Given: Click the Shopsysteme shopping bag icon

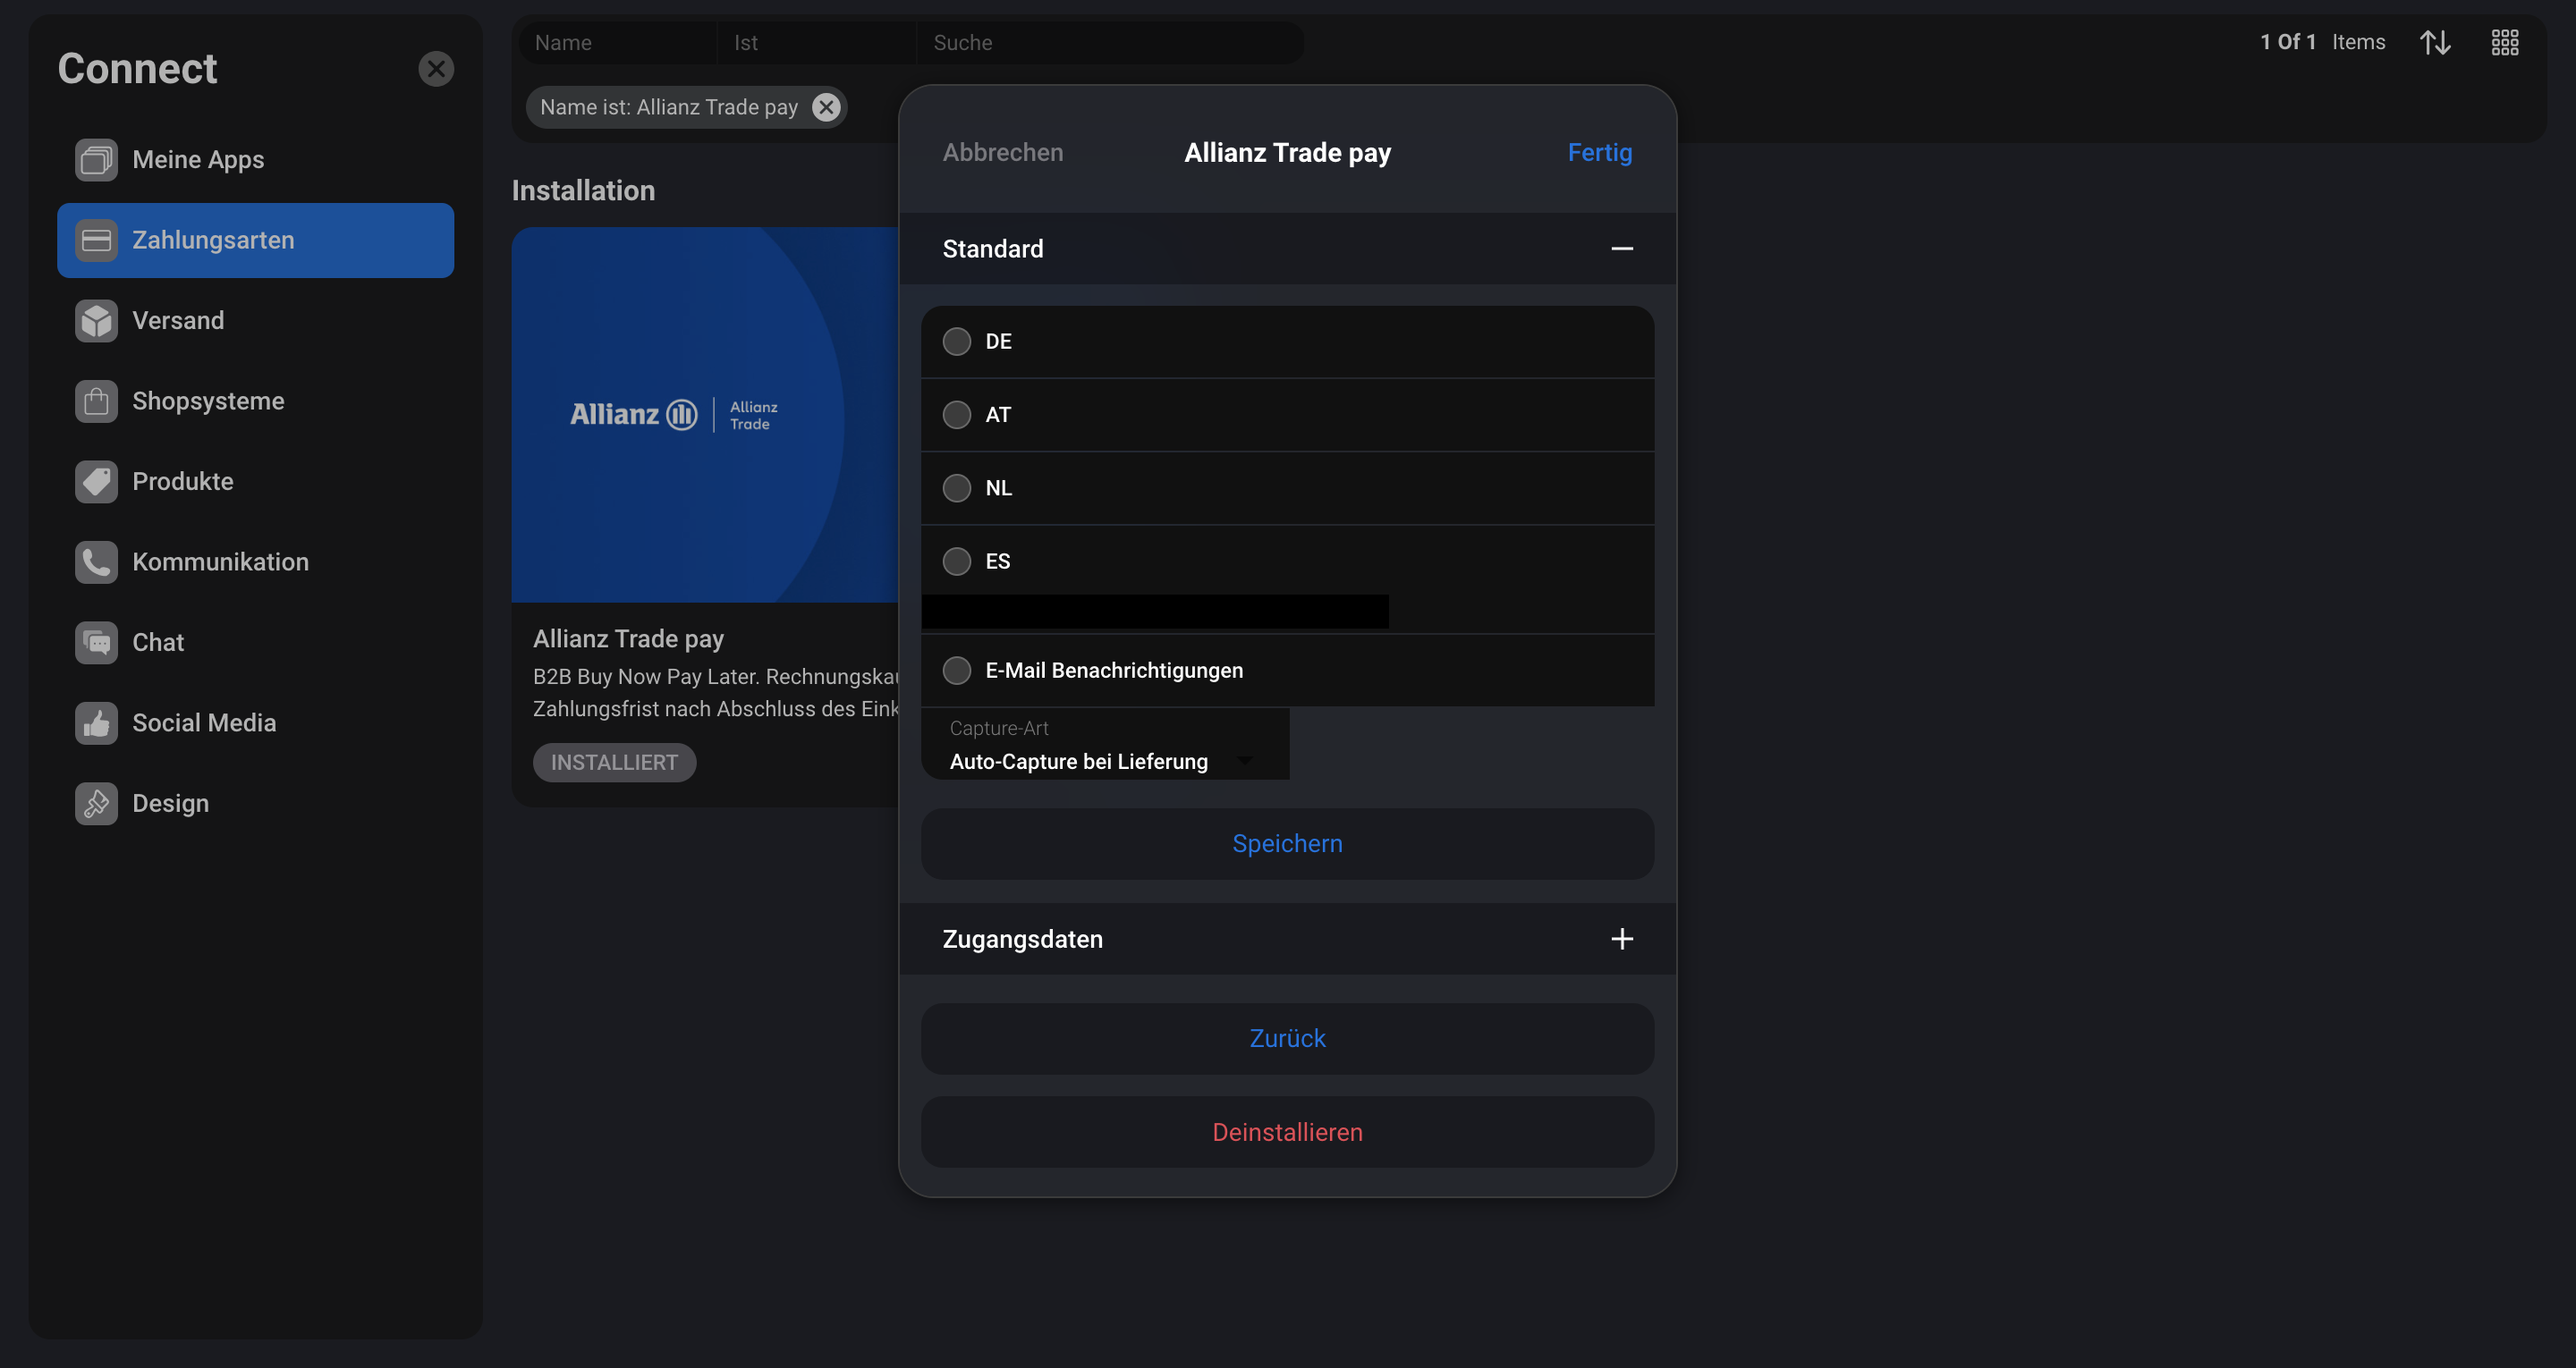Looking at the screenshot, I should [96, 401].
